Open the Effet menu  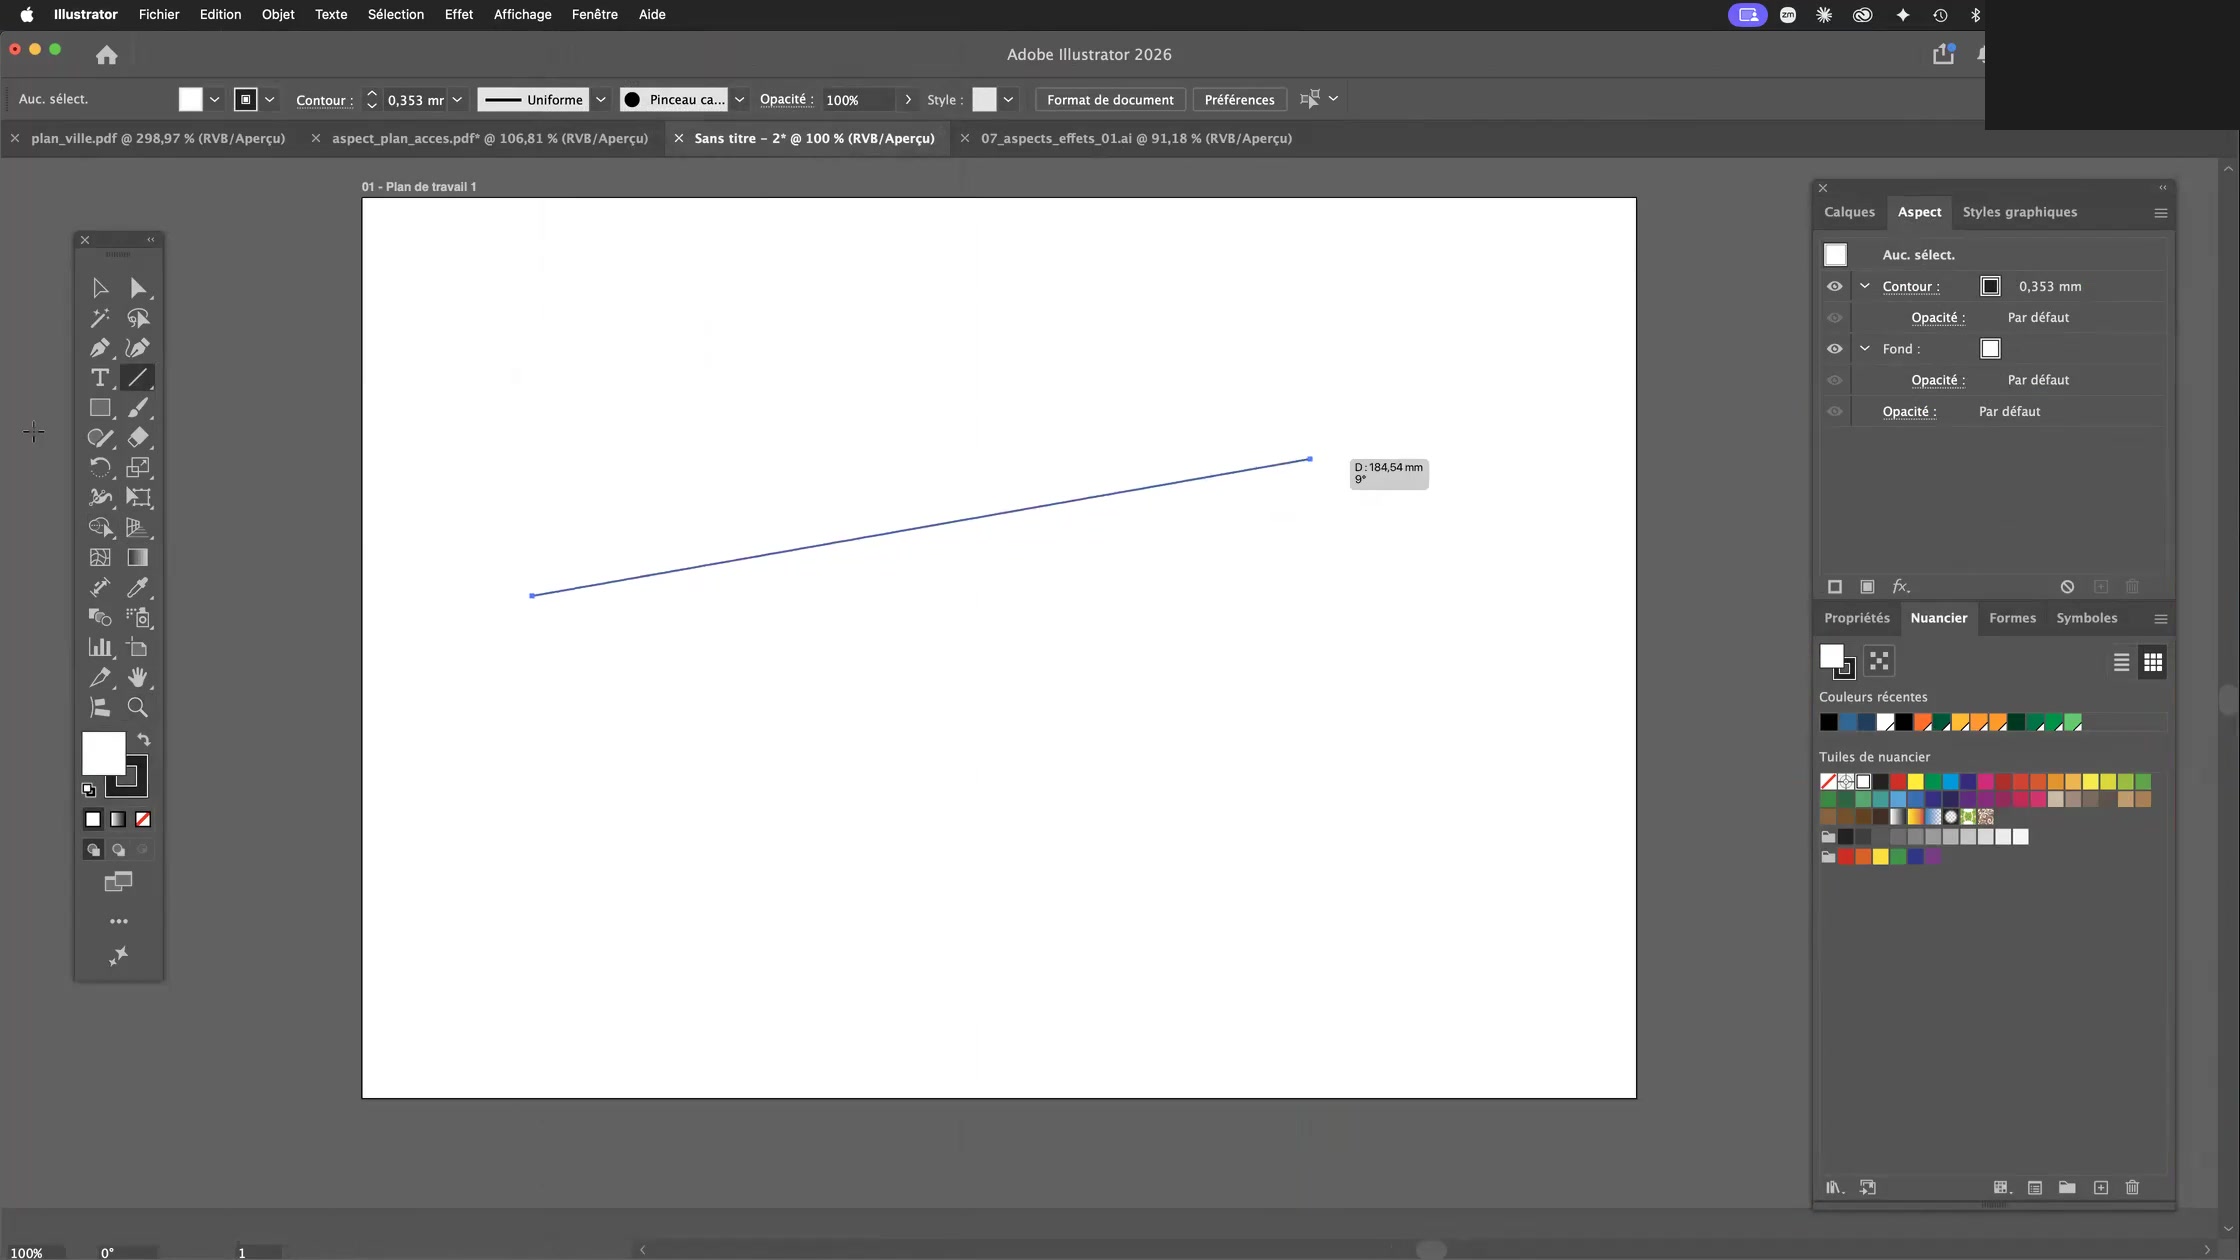[x=458, y=14]
